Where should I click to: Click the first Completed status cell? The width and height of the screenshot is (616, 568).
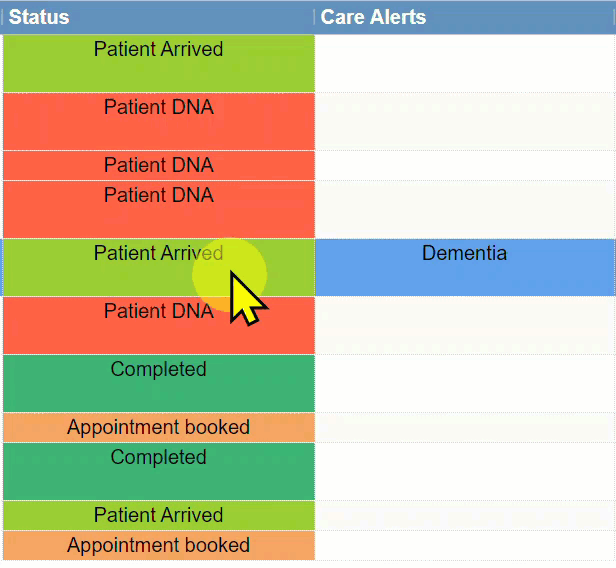[x=158, y=383]
